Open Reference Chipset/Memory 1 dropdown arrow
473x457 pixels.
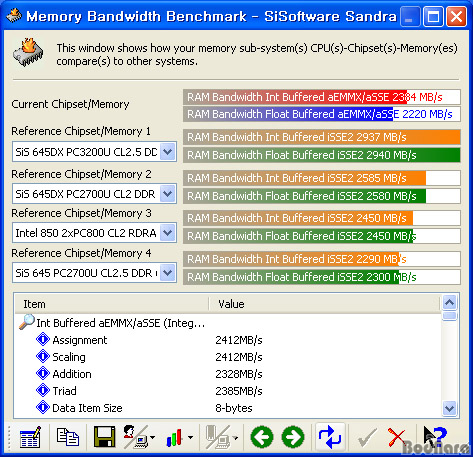point(168,152)
